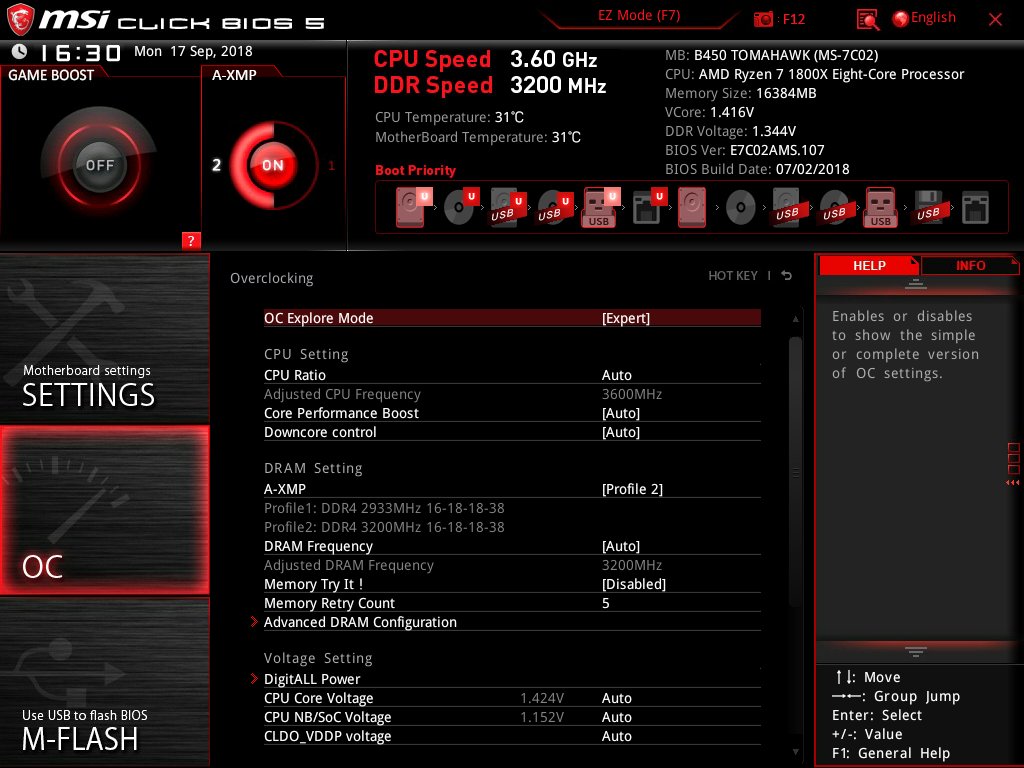Select the UEFI USB hard disk boot icon
Screen dimensions: 1024x768
[507, 207]
